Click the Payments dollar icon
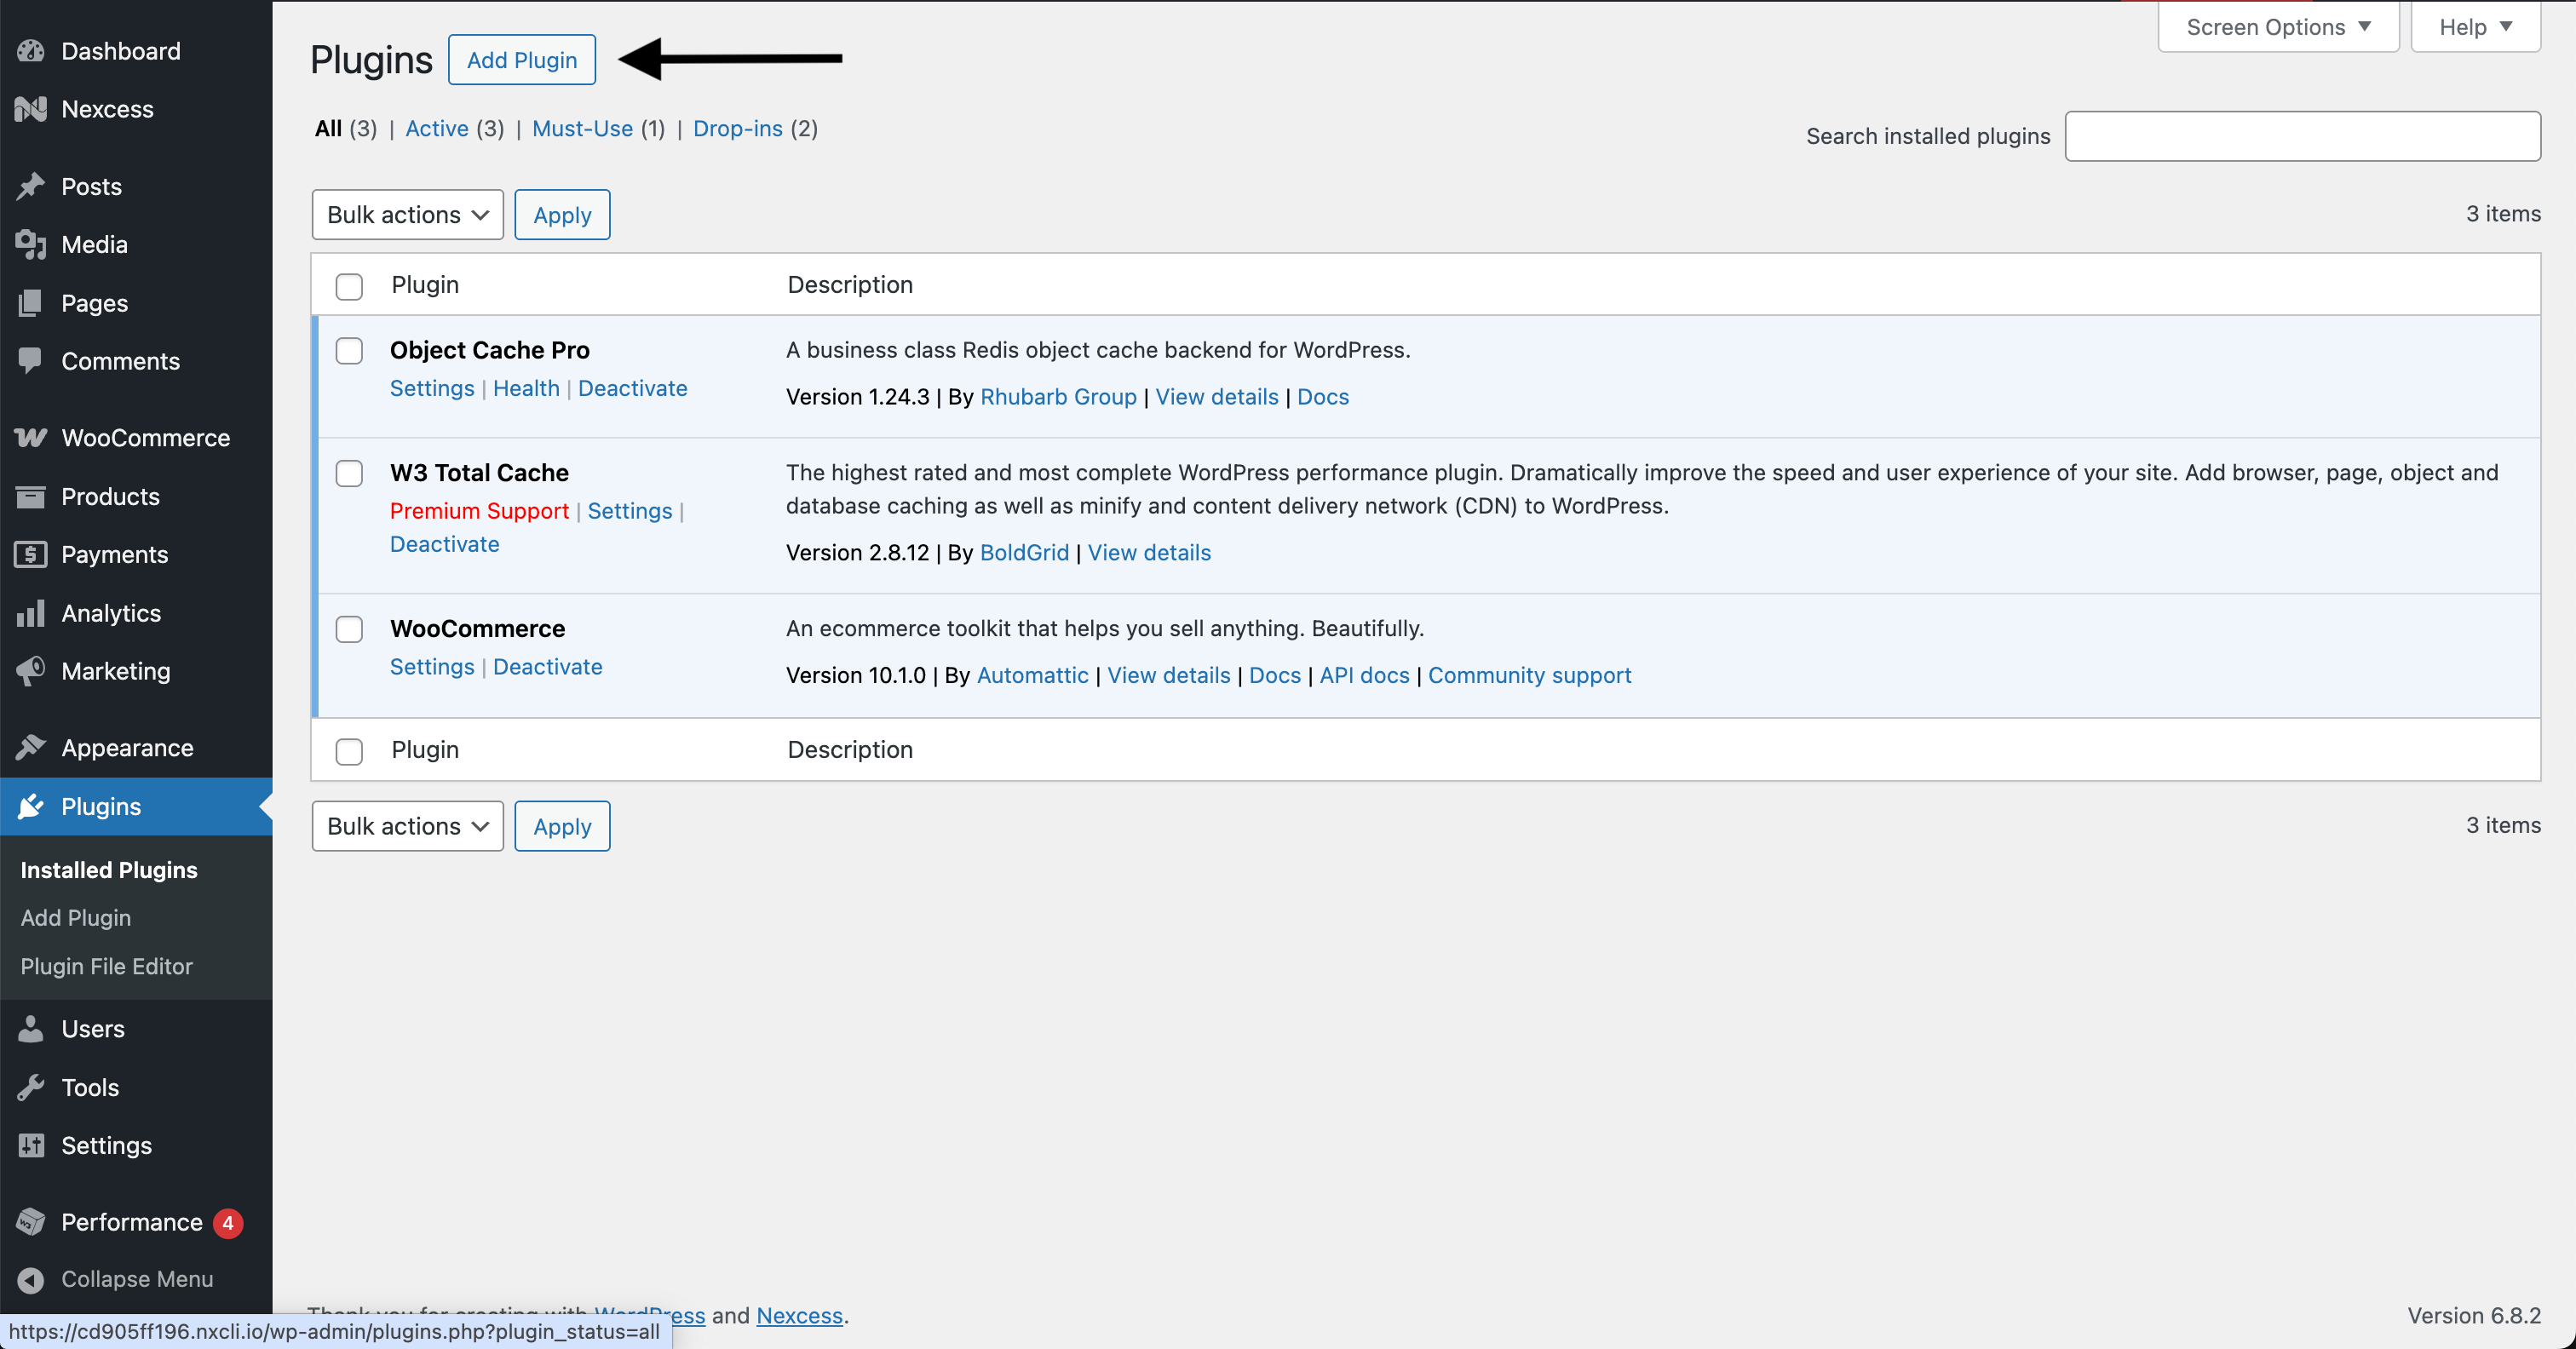The width and height of the screenshot is (2576, 1349). coord(31,554)
